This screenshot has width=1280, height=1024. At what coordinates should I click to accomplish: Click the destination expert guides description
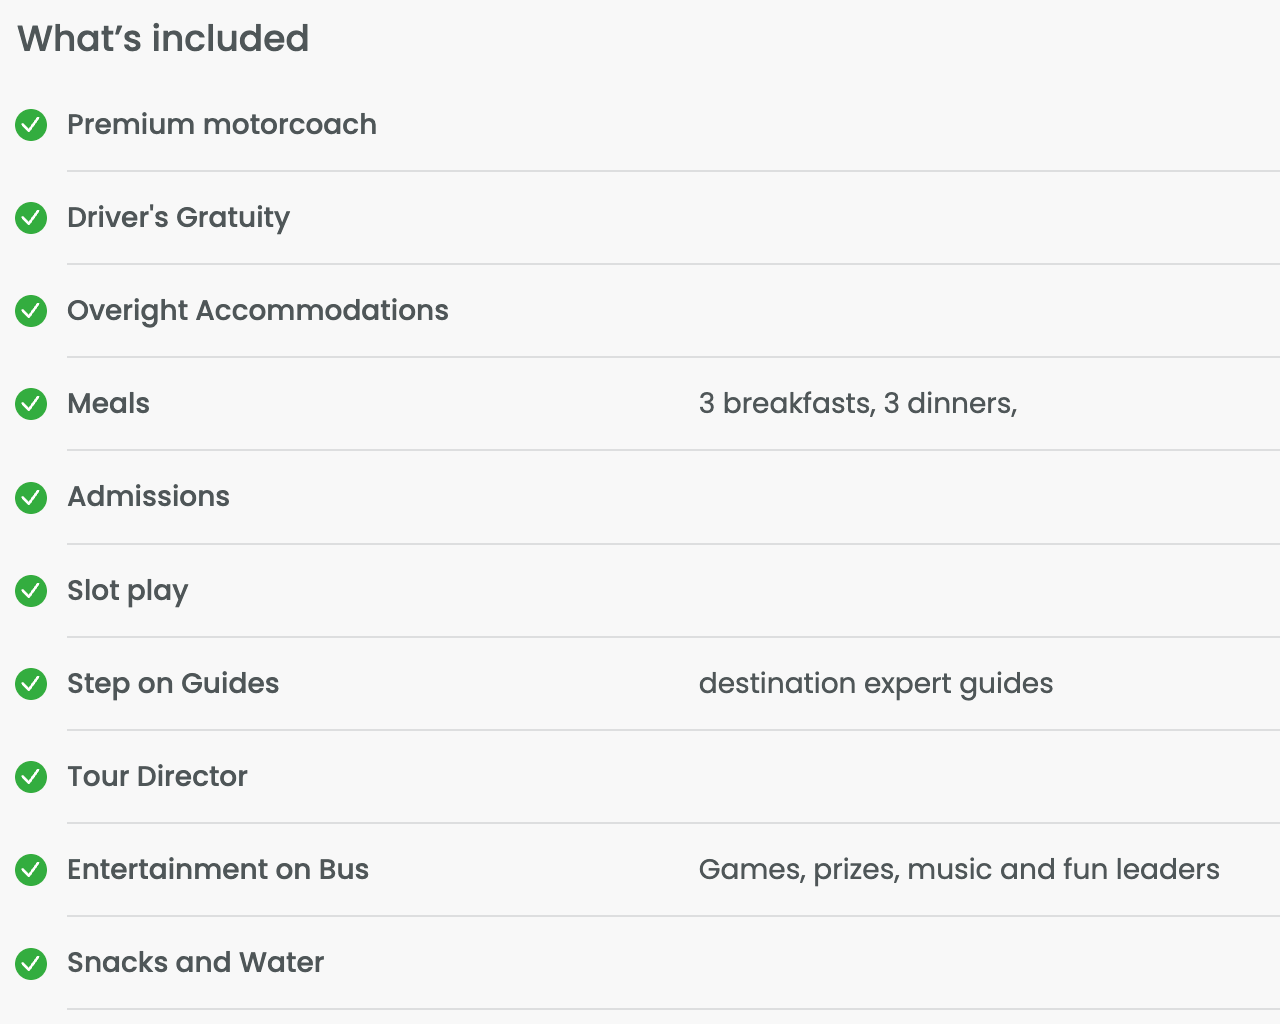[875, 684]
